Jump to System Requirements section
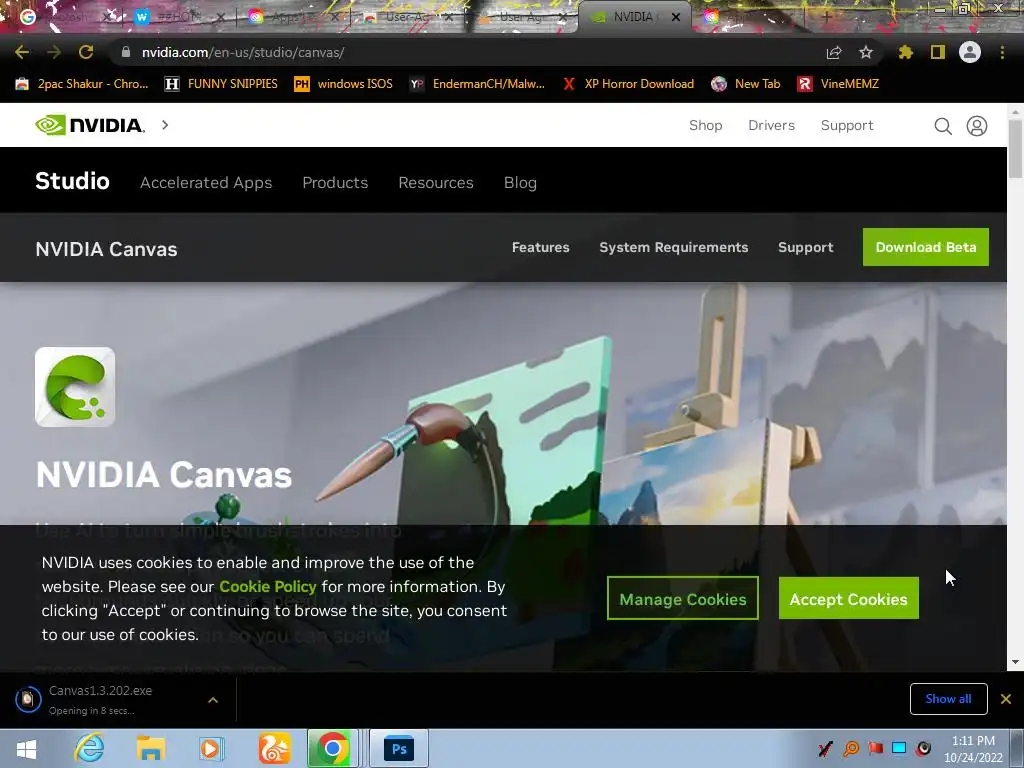This screenshot has width=1024, height=768. [673, 248]
